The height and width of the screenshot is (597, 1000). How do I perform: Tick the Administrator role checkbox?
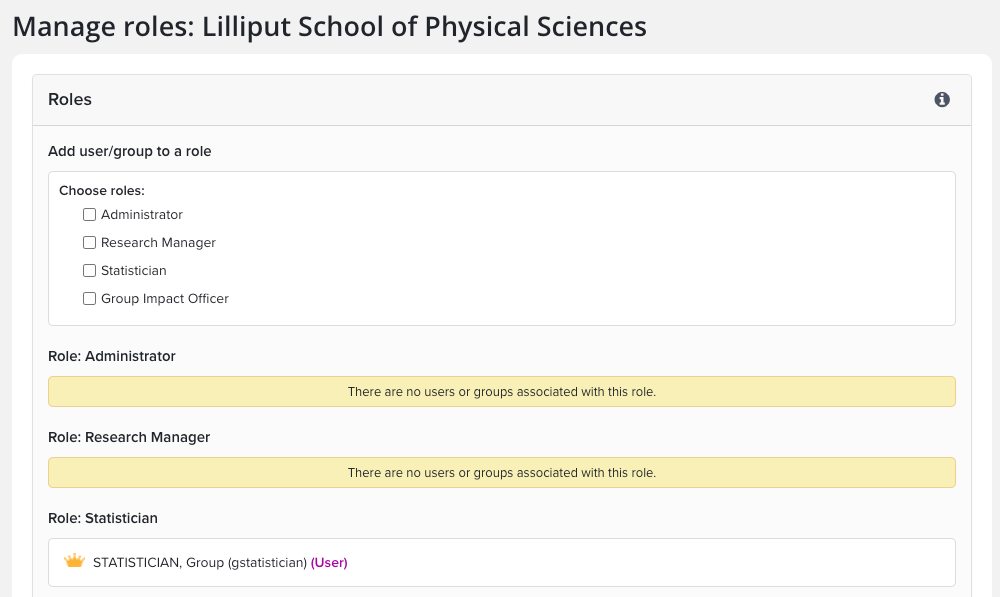(x=90, y=215)
